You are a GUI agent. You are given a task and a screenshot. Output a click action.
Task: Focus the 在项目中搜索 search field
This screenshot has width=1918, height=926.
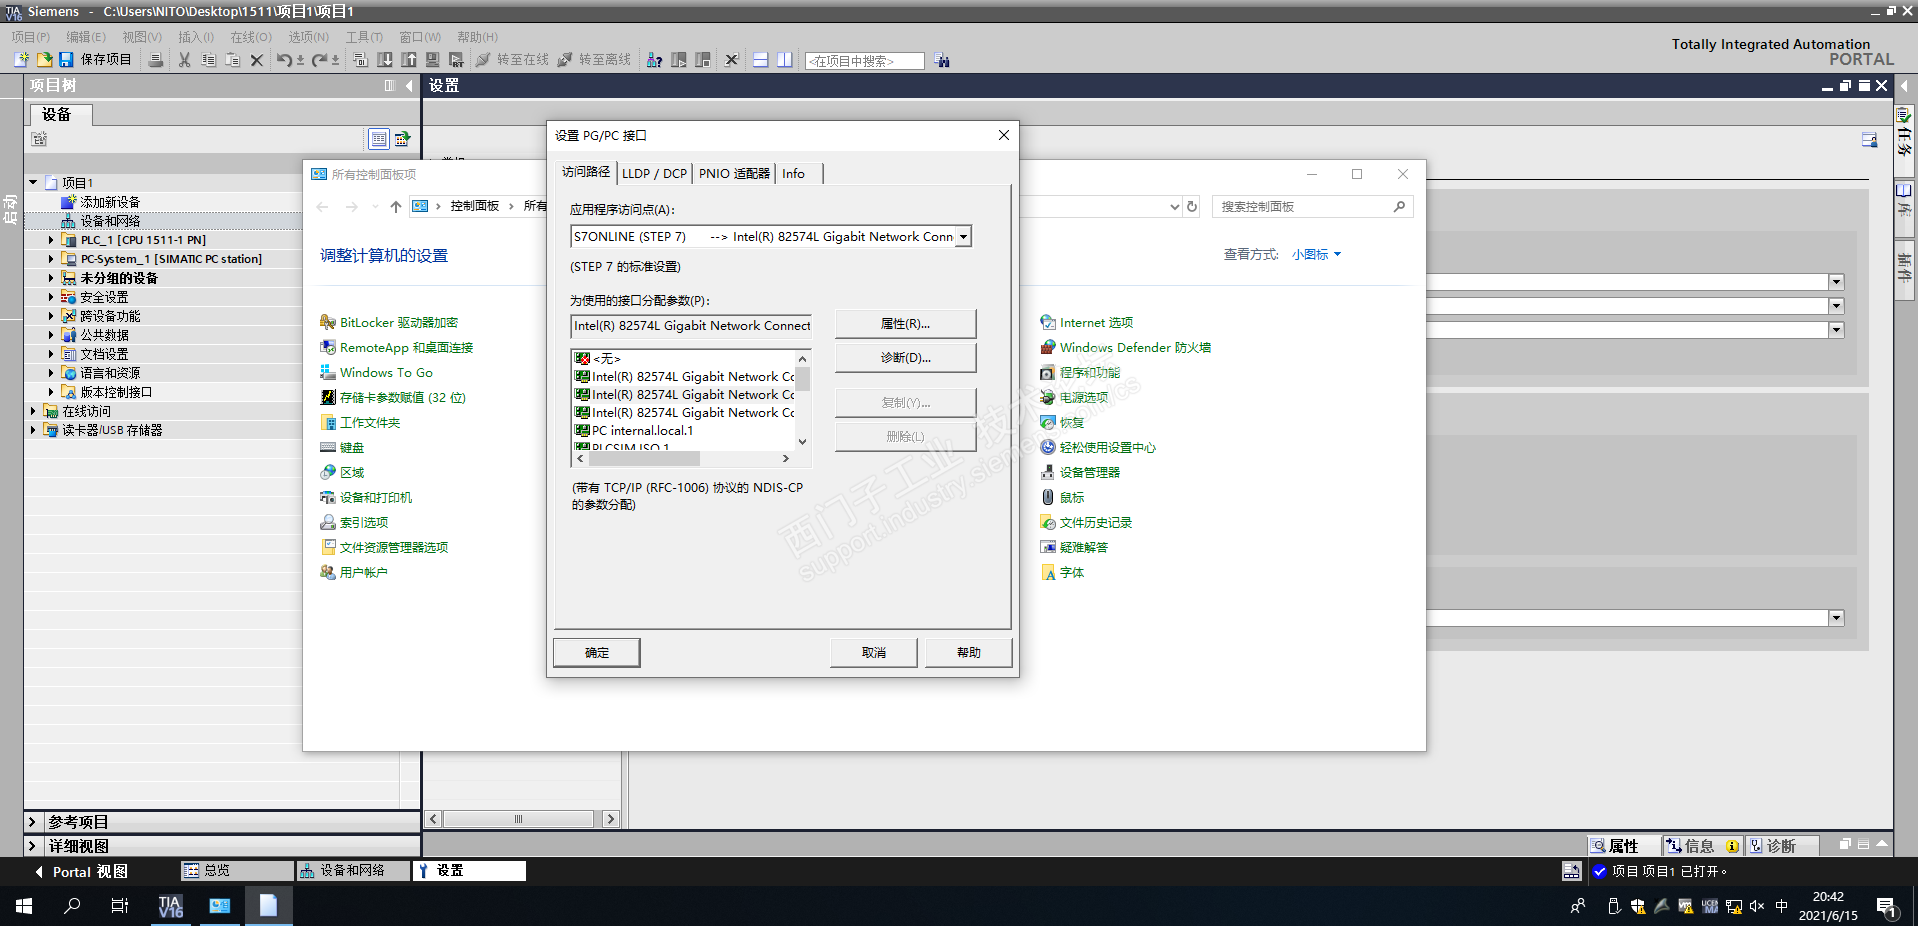pos(865,61)
